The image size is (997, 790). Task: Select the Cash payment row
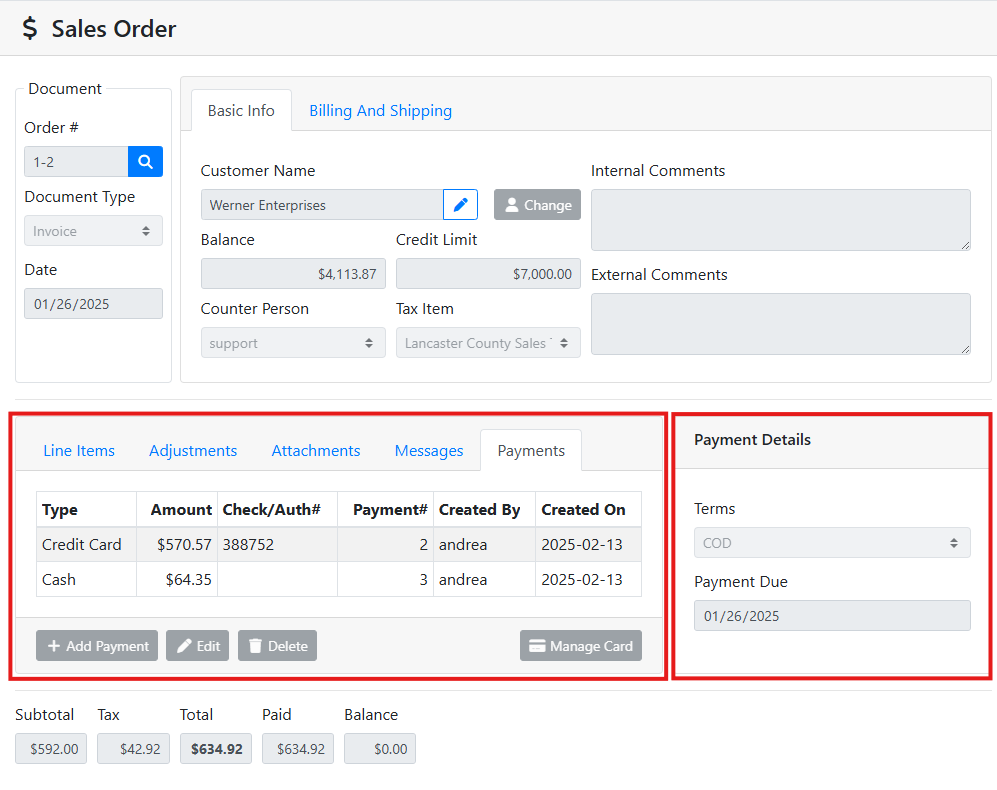tap(338, 580)
